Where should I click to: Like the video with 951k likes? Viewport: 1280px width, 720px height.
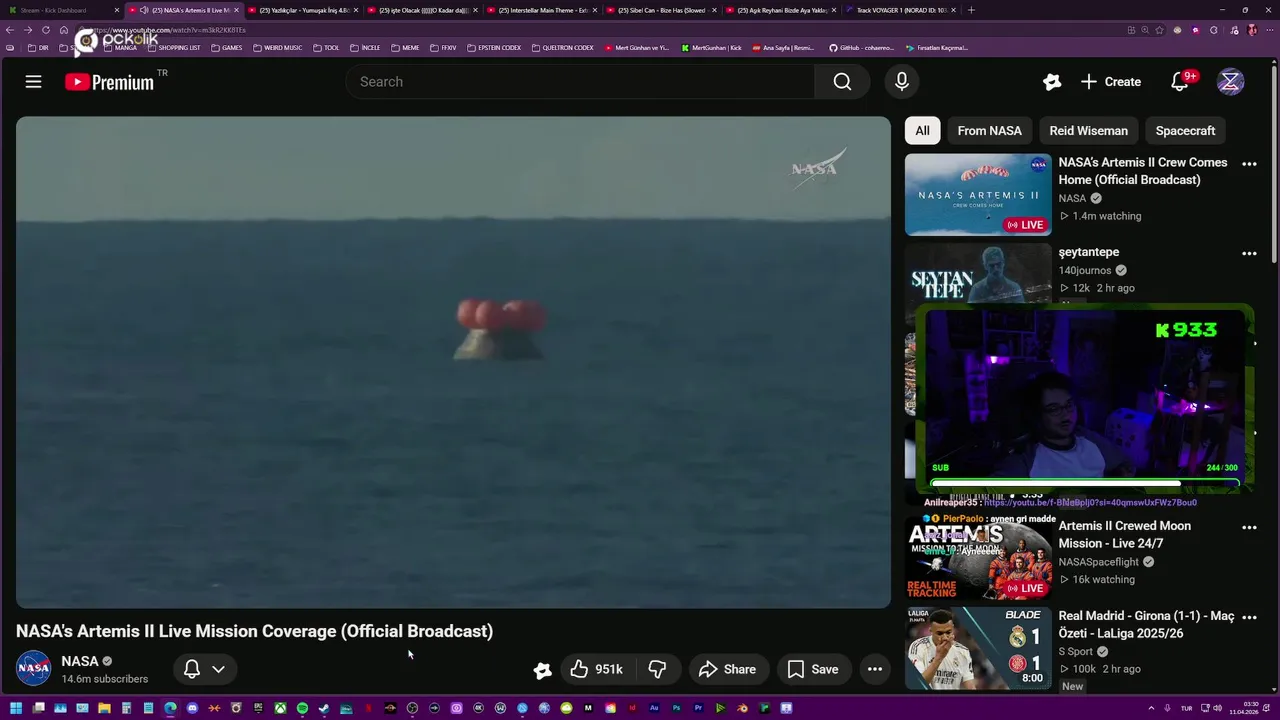(x=596, y=669)
